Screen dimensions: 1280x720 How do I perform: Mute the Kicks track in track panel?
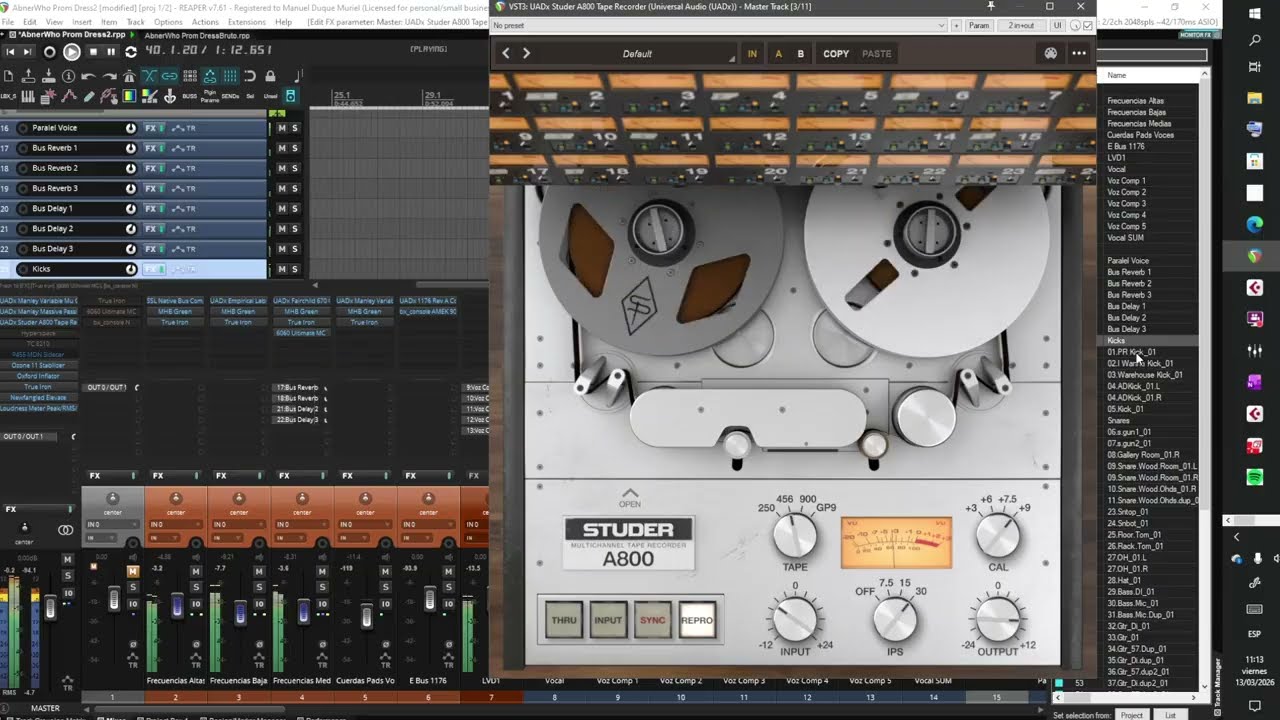coord(282,269)
